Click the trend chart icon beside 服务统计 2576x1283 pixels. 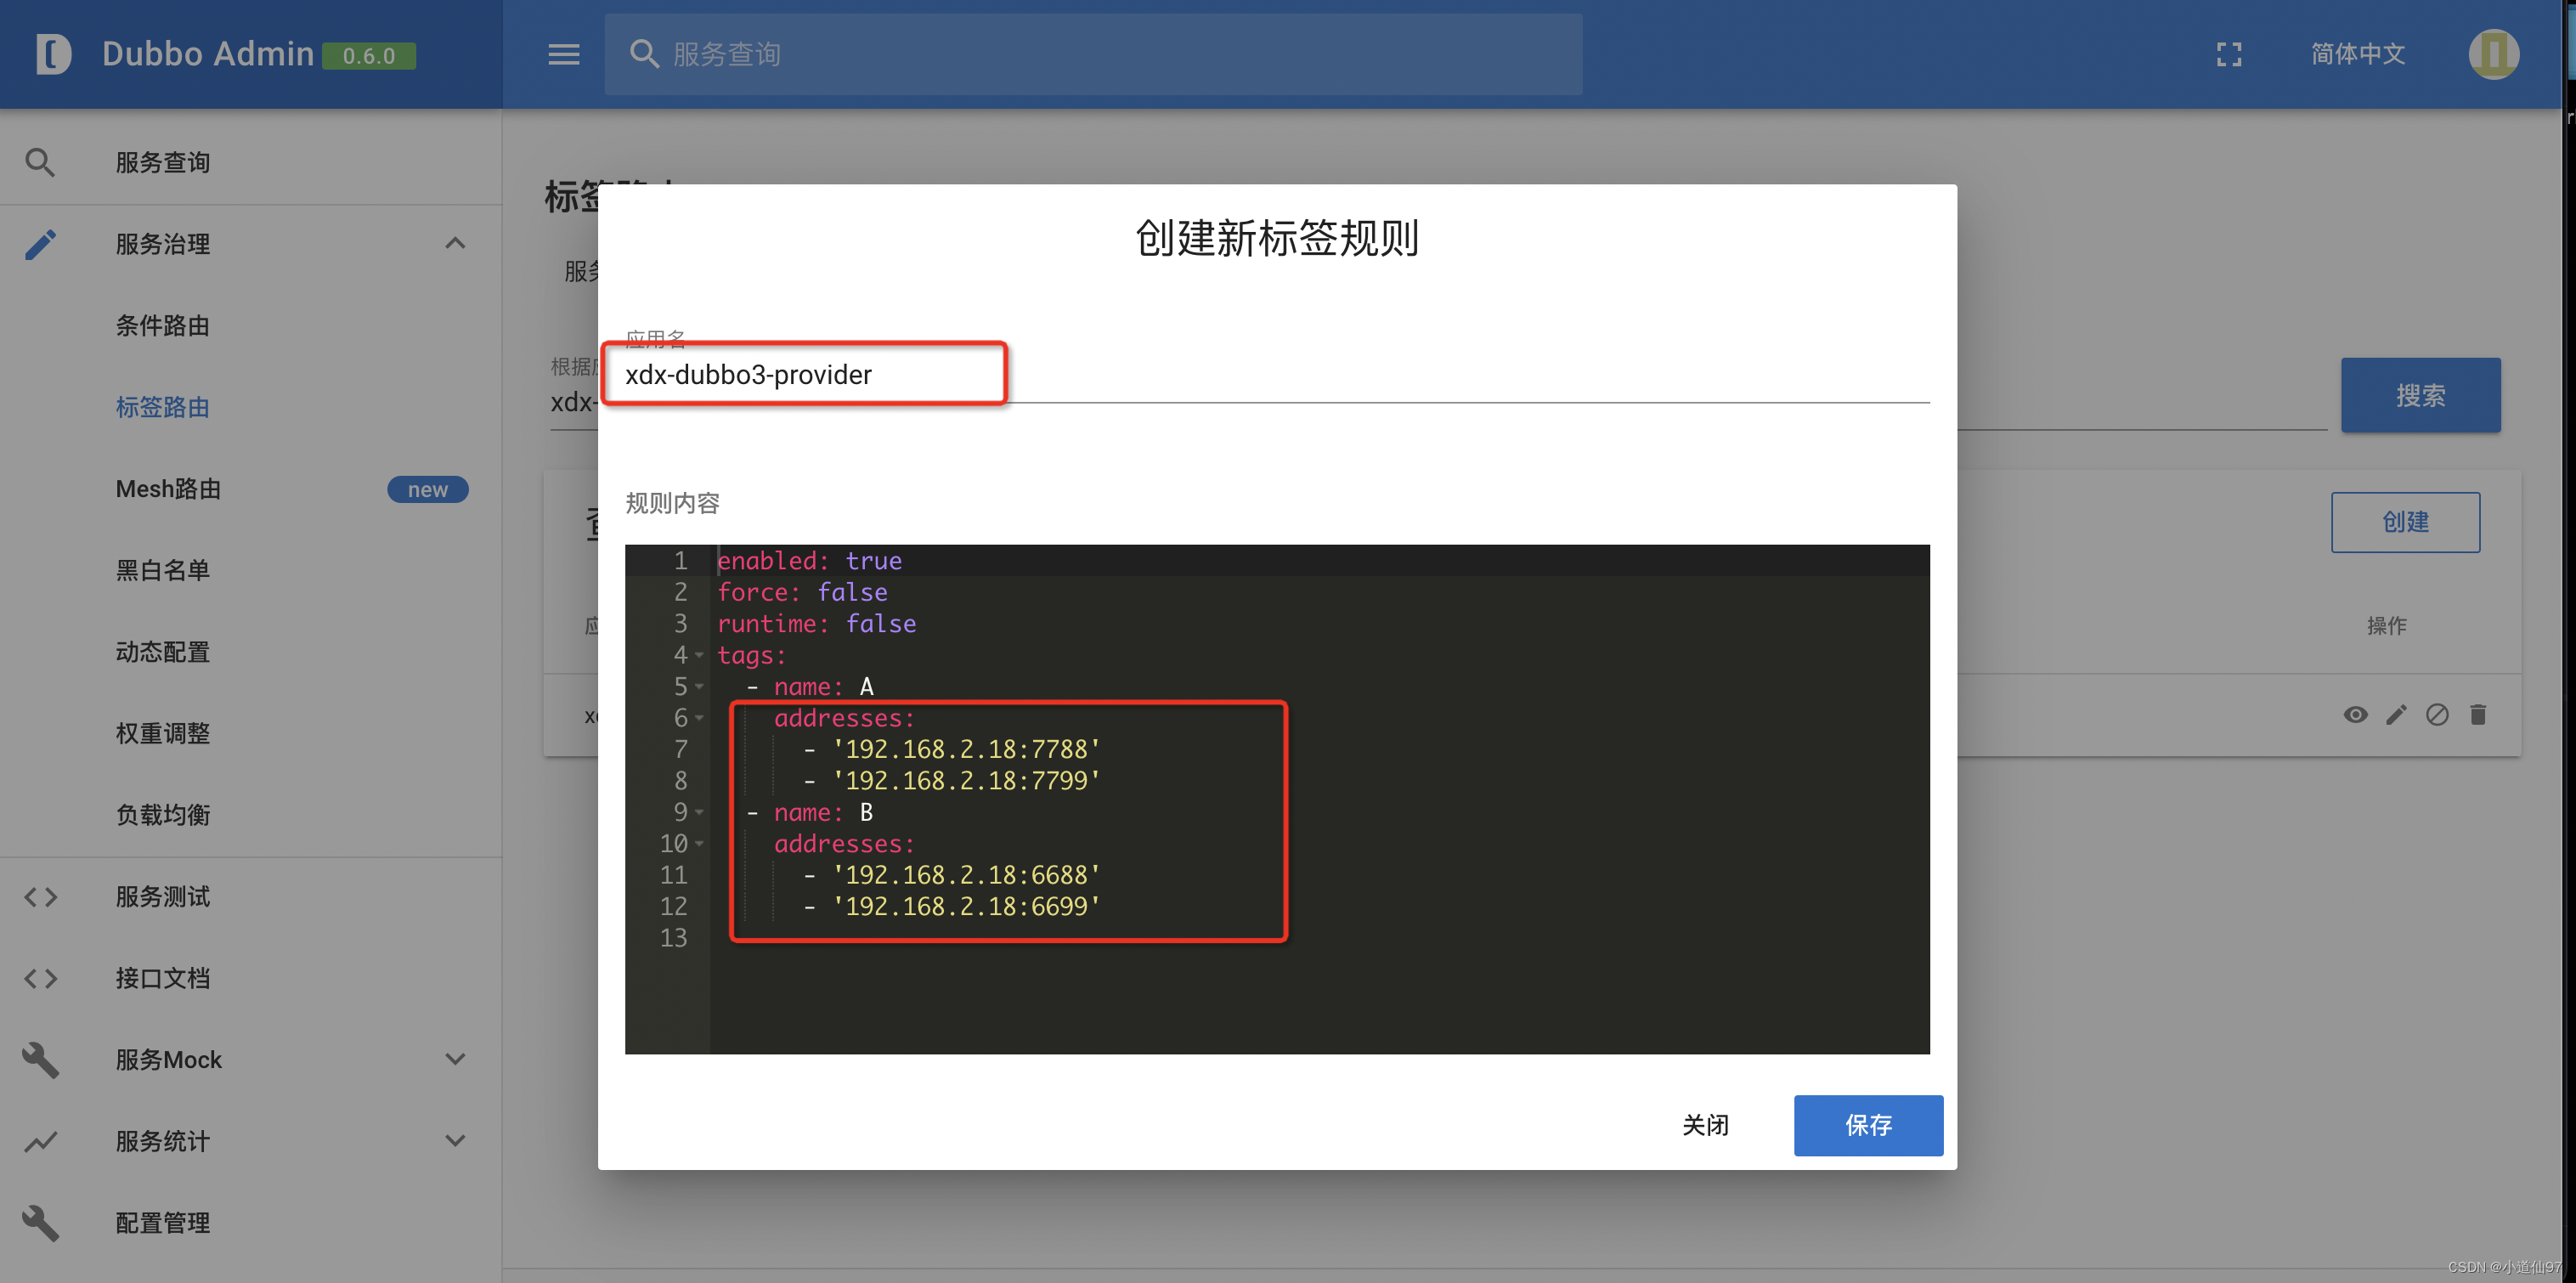click(40, 1141)
